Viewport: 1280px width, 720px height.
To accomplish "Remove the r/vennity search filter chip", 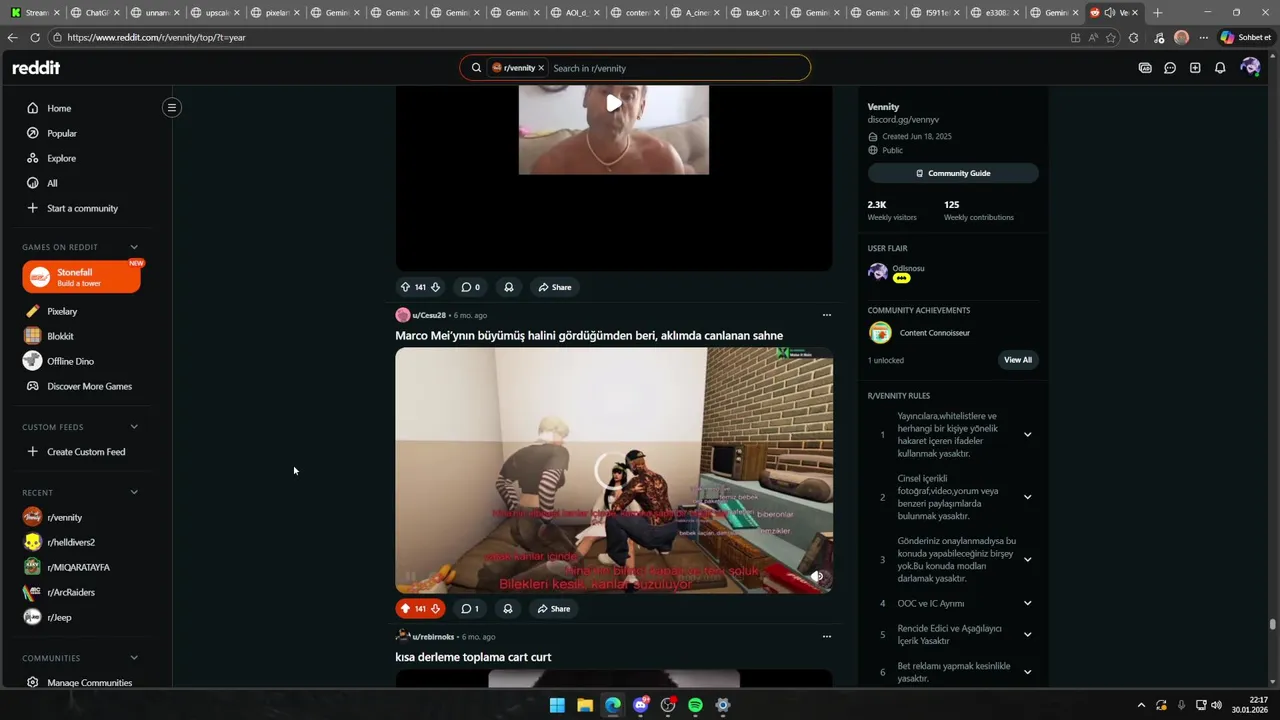I will click(541, 68).
